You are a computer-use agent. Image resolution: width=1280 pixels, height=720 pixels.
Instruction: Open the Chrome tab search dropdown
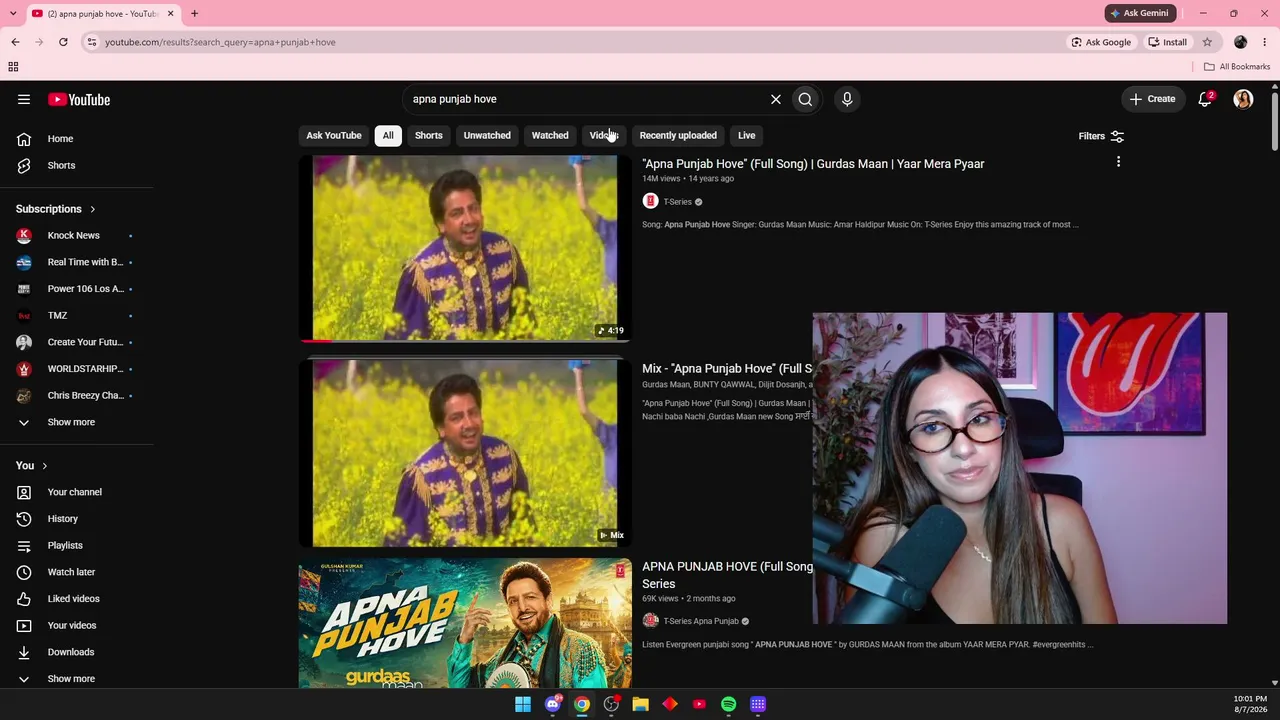point(13,13)
